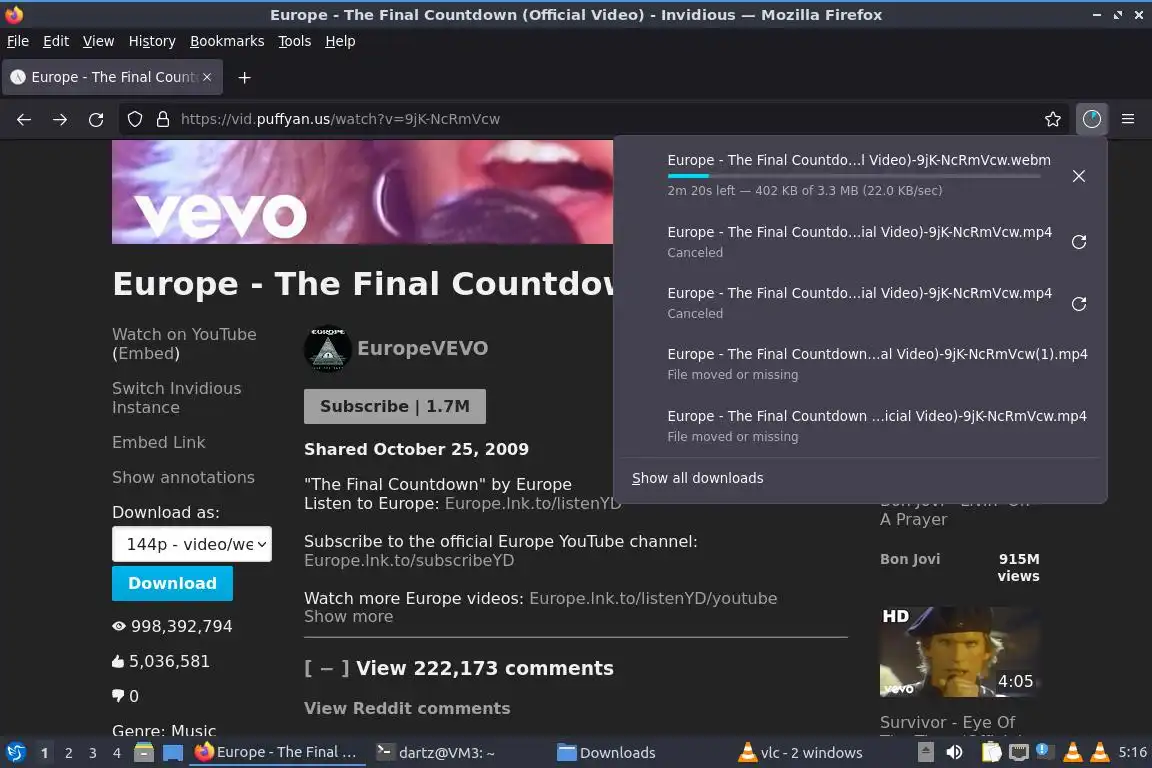1152x768 pixels.
Task: Open the clipboard manager tray icon
Action: [x=991, y=753]
